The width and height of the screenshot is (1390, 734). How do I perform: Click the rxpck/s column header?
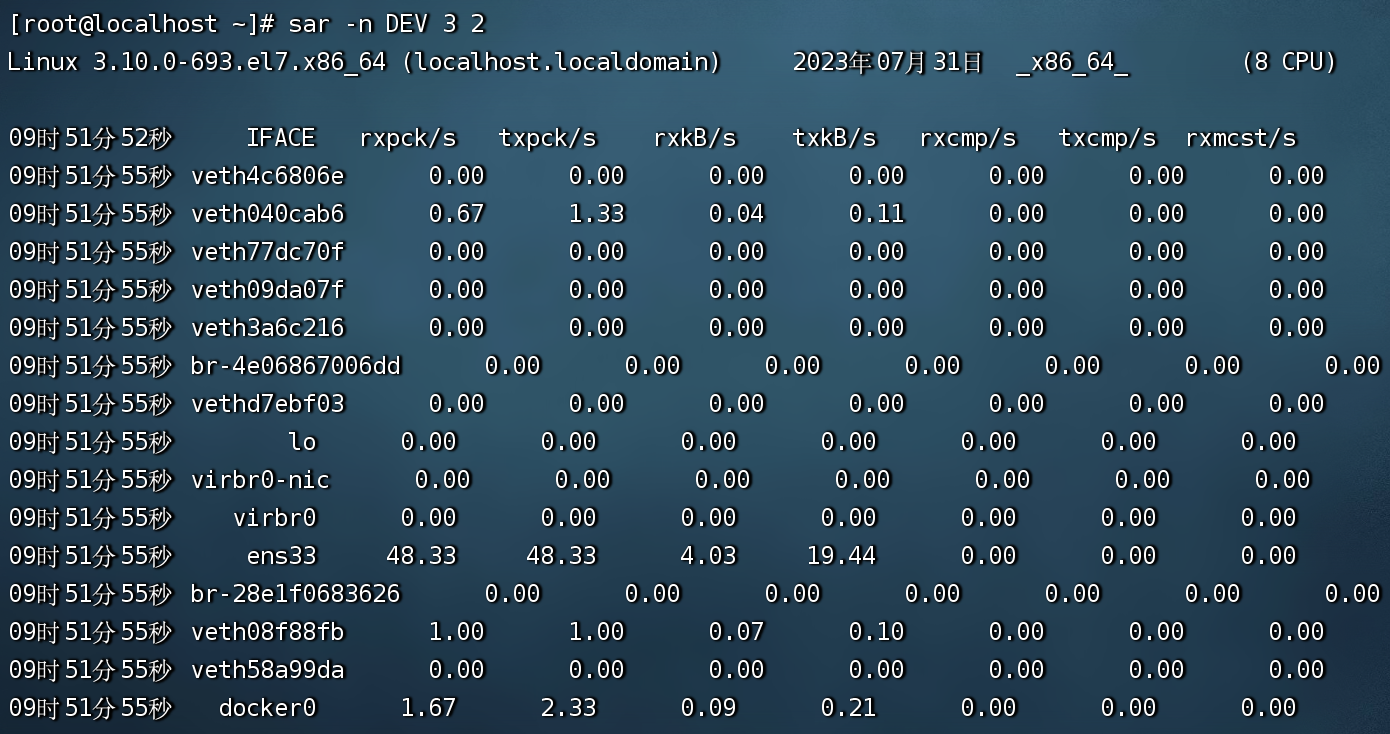[x=408, y=138]
